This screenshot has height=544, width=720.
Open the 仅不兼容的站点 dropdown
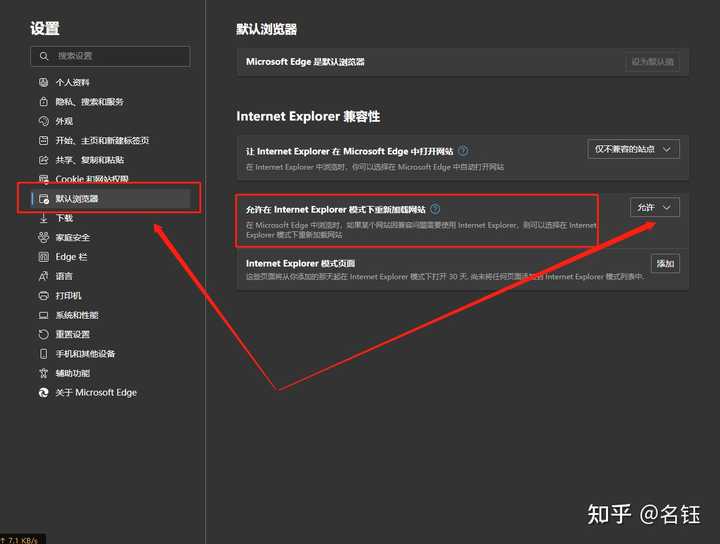tap(633, 149)
